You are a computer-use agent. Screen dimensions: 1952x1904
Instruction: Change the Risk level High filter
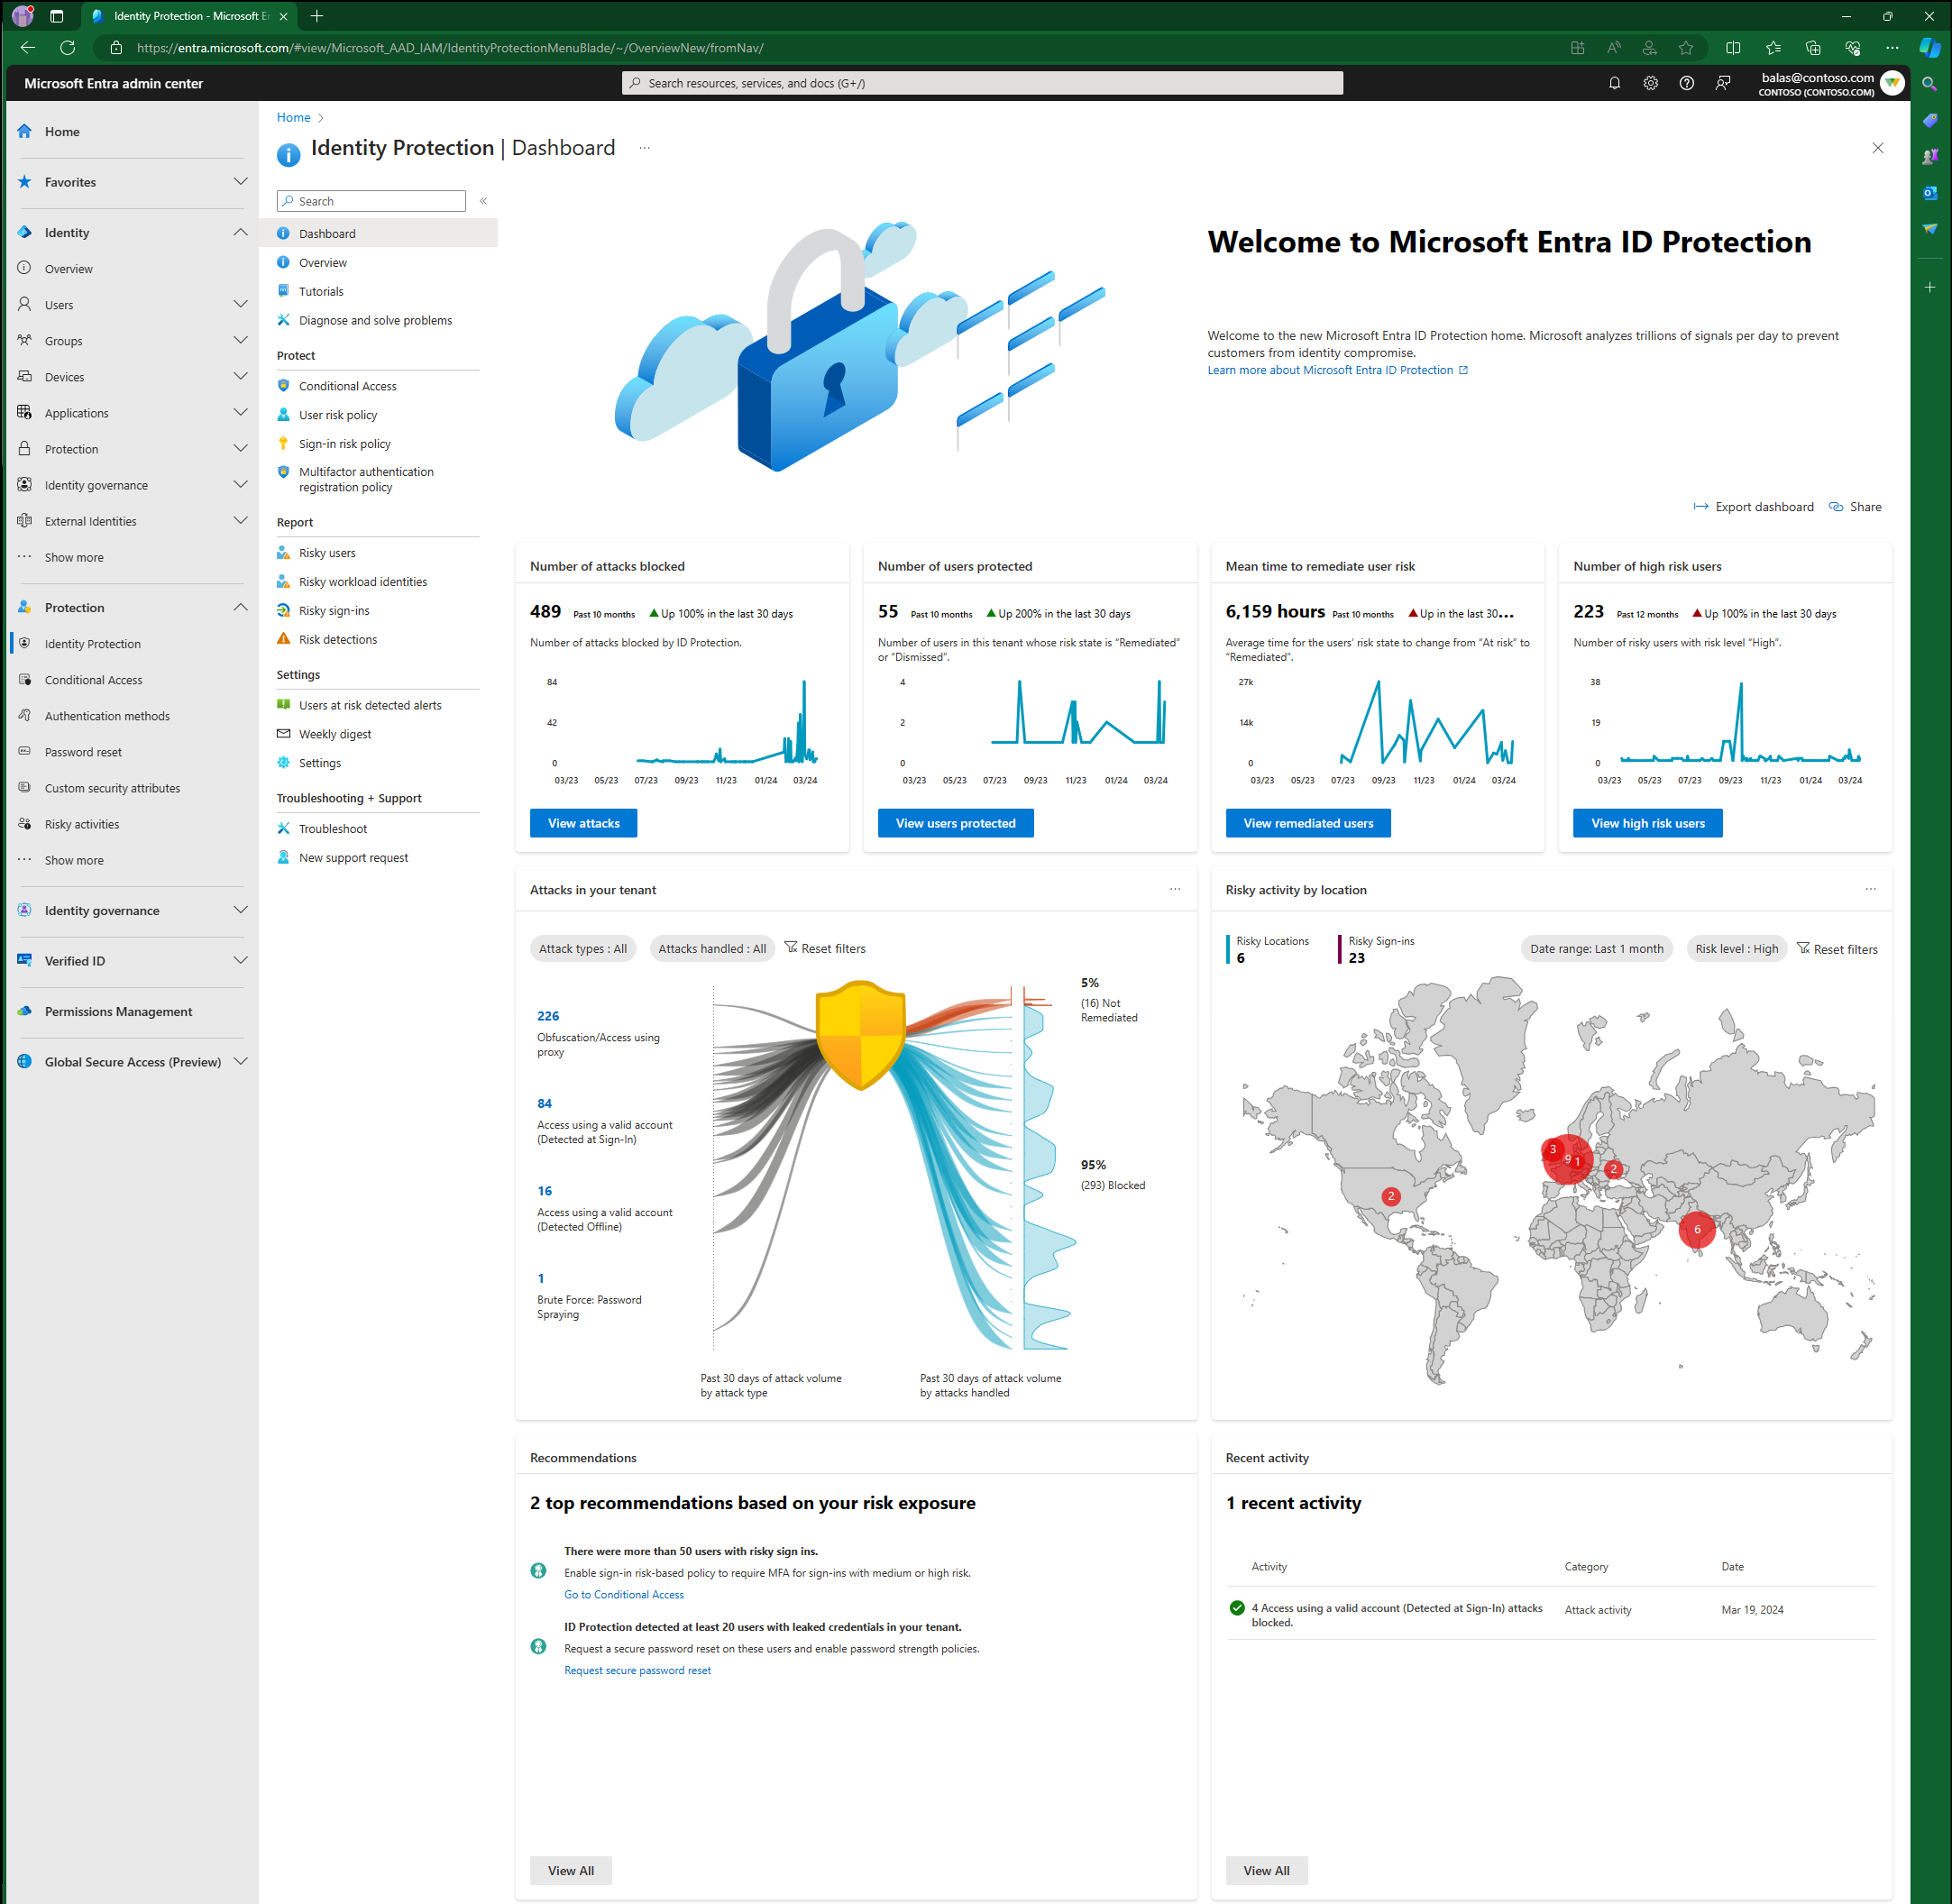[x=1736, y=948]
